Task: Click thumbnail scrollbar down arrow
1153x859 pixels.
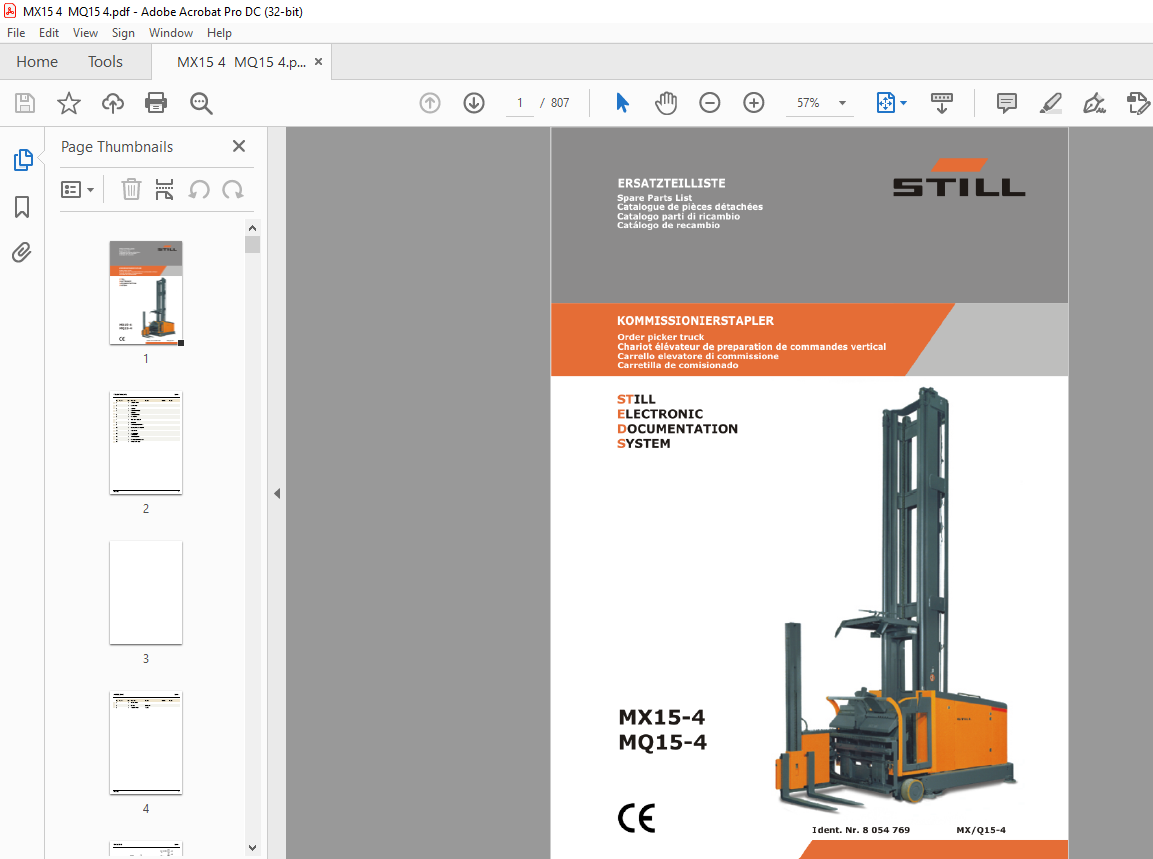Action: [x=252, y=847]
